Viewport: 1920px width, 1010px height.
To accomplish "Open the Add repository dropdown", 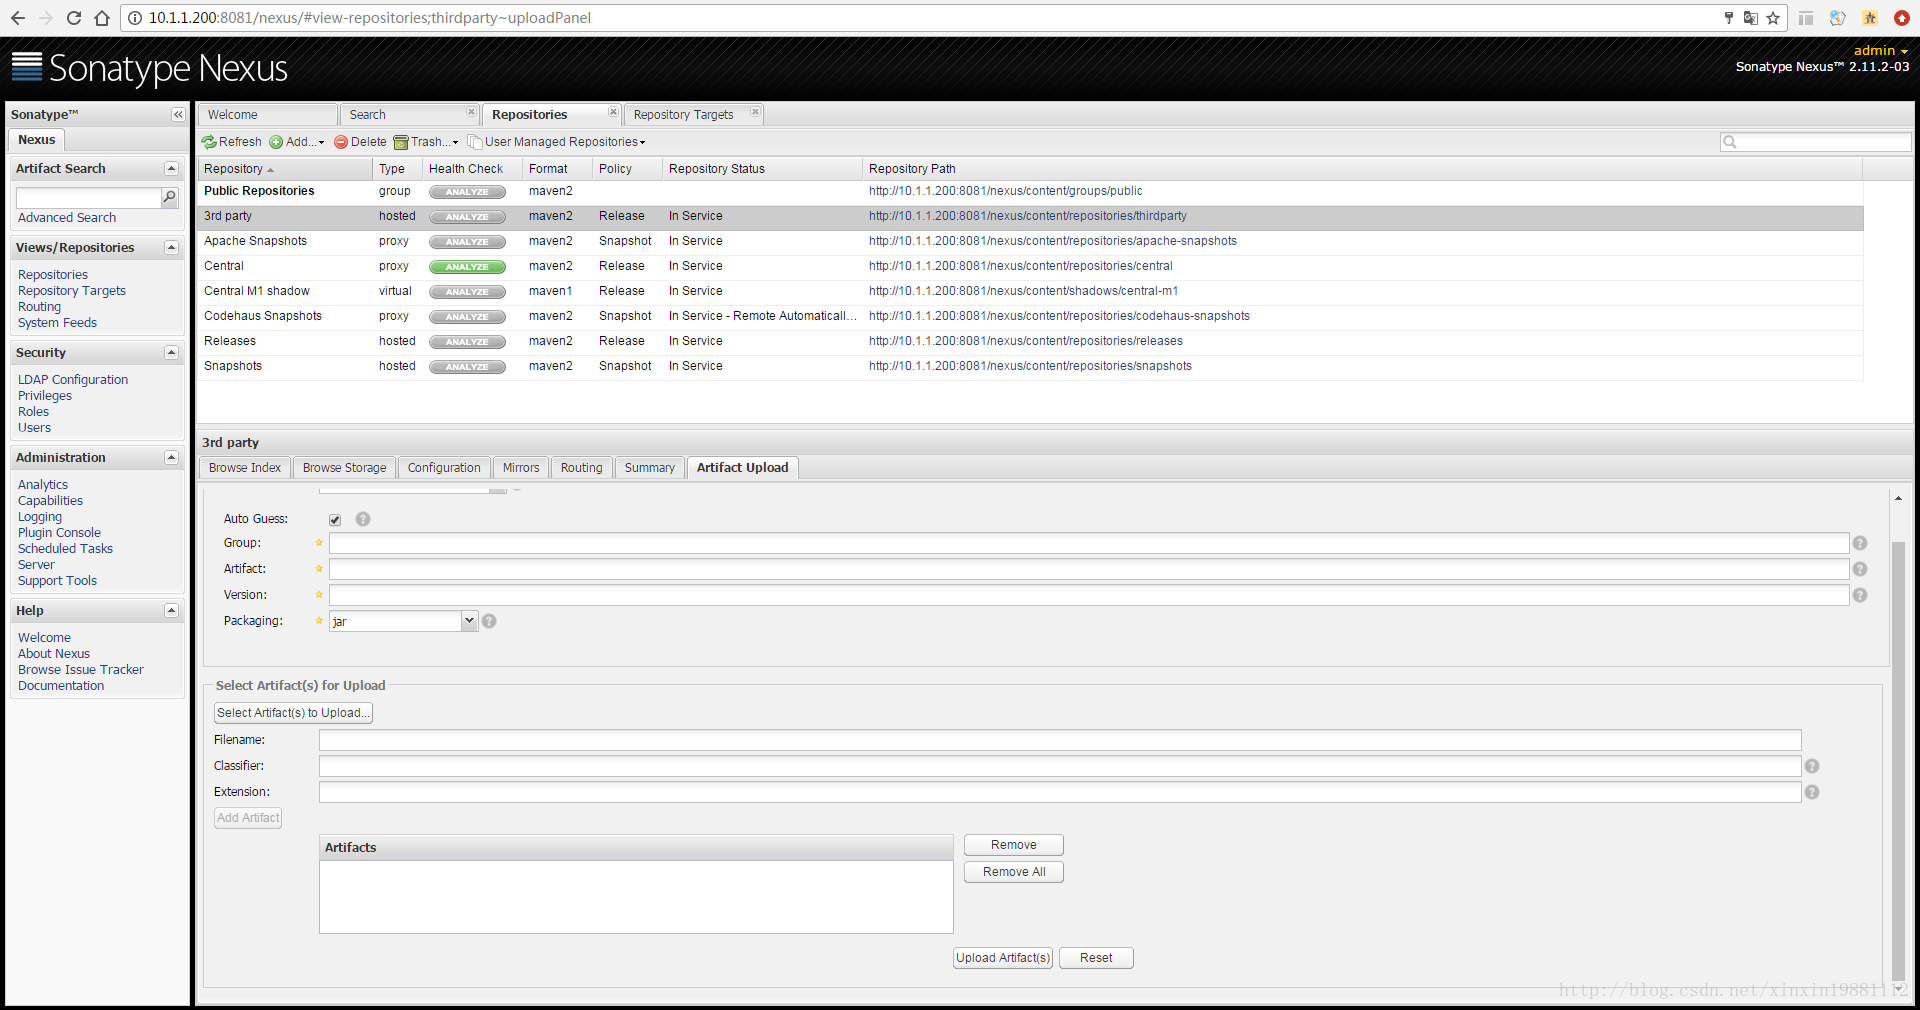I will coord(297,142).
